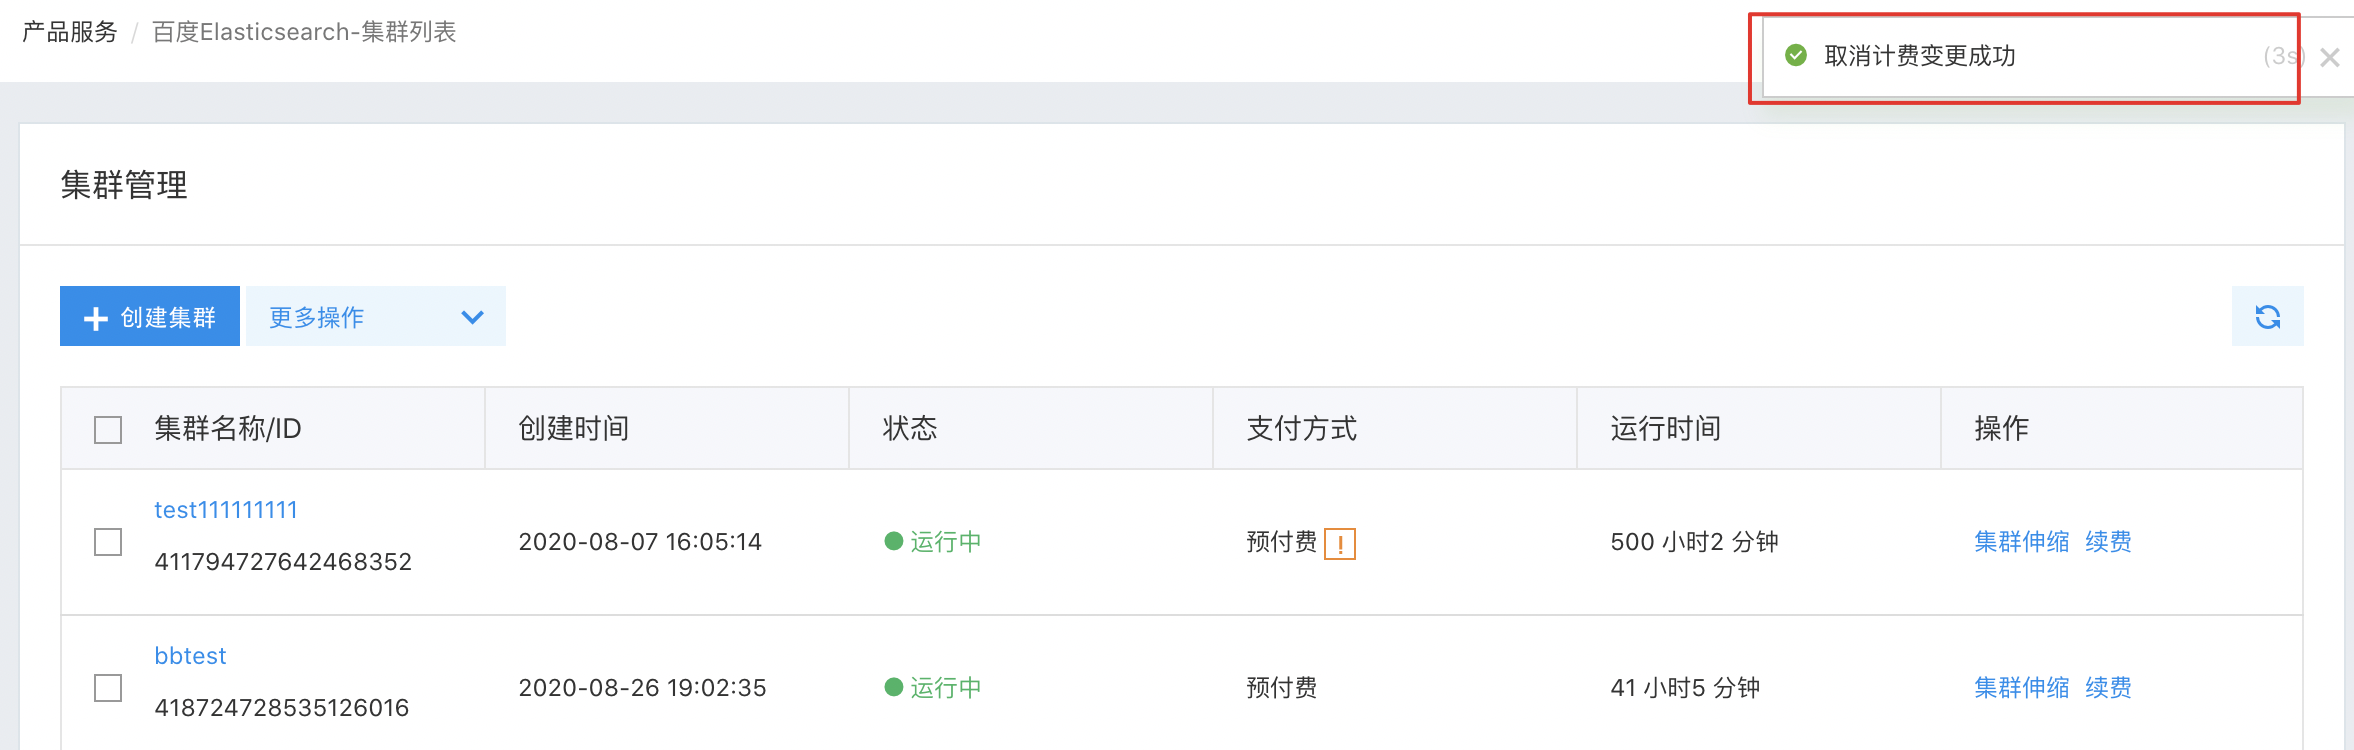Open the test111111111 cluster link
Screen dimensions: 2354x750
coord(226,510)
